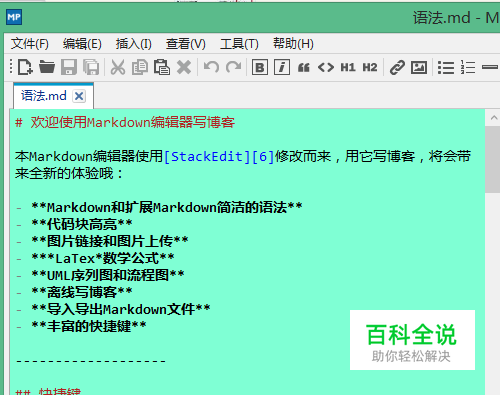
Task: Click the line **导入导出Markdown文件**
Action: pos(121,309)
